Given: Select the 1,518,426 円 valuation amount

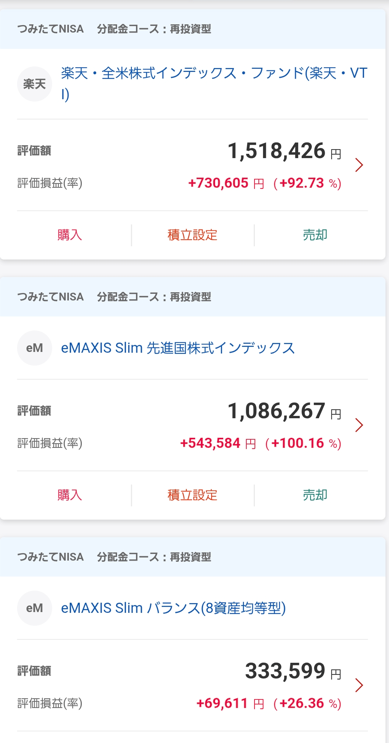Looking at the screenshot, I should 284,151.
